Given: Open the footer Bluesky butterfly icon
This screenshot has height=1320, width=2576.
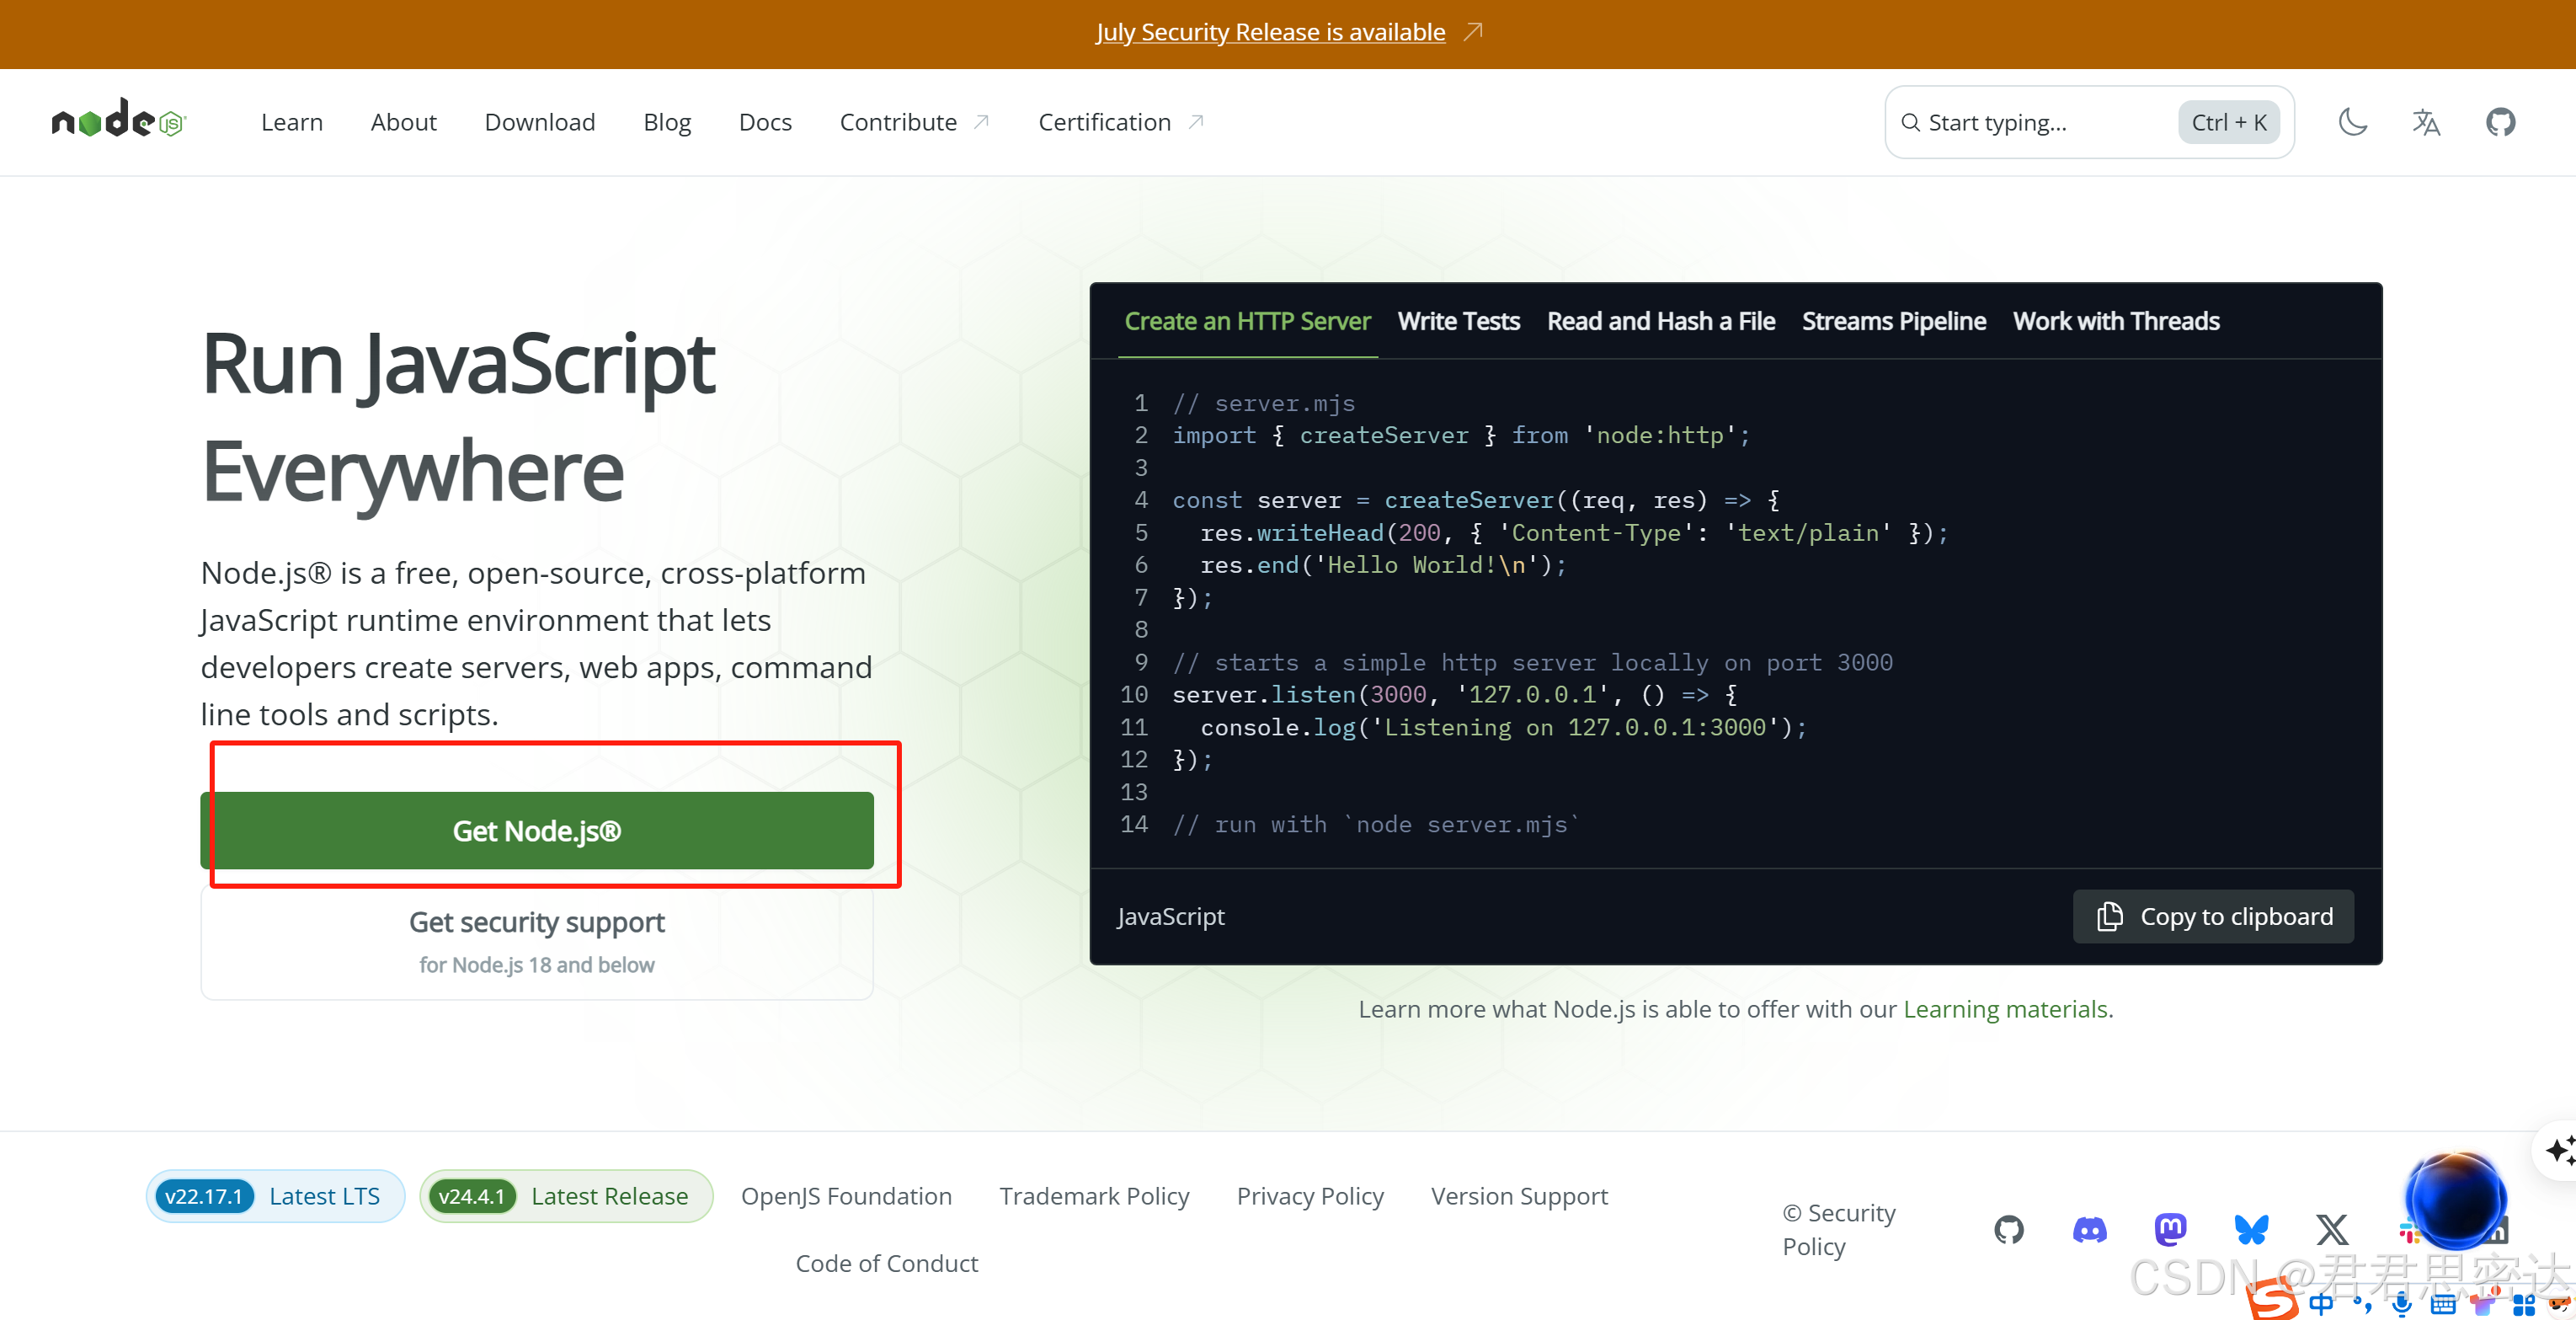Looking at the screenshot, I should [2251, 1229].
